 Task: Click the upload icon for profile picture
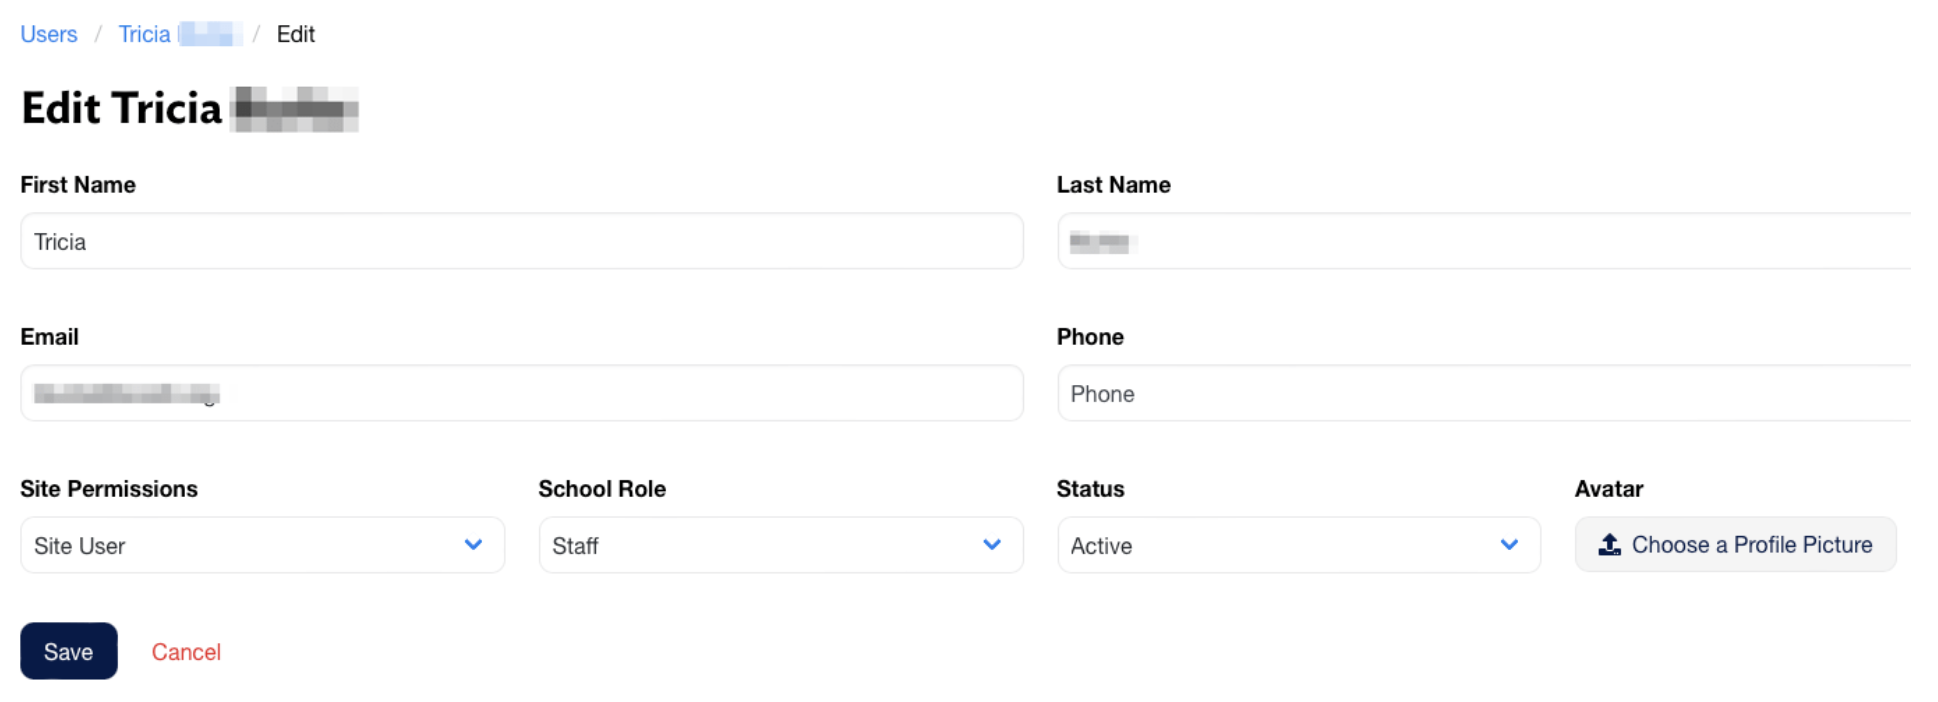(x=1609, y=545)
